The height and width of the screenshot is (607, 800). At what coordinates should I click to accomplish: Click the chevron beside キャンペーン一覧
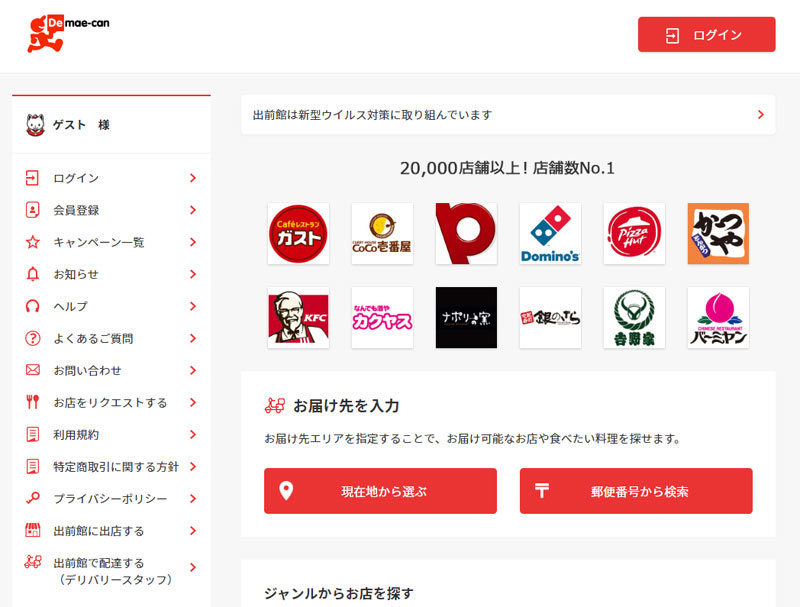(192, 242)
